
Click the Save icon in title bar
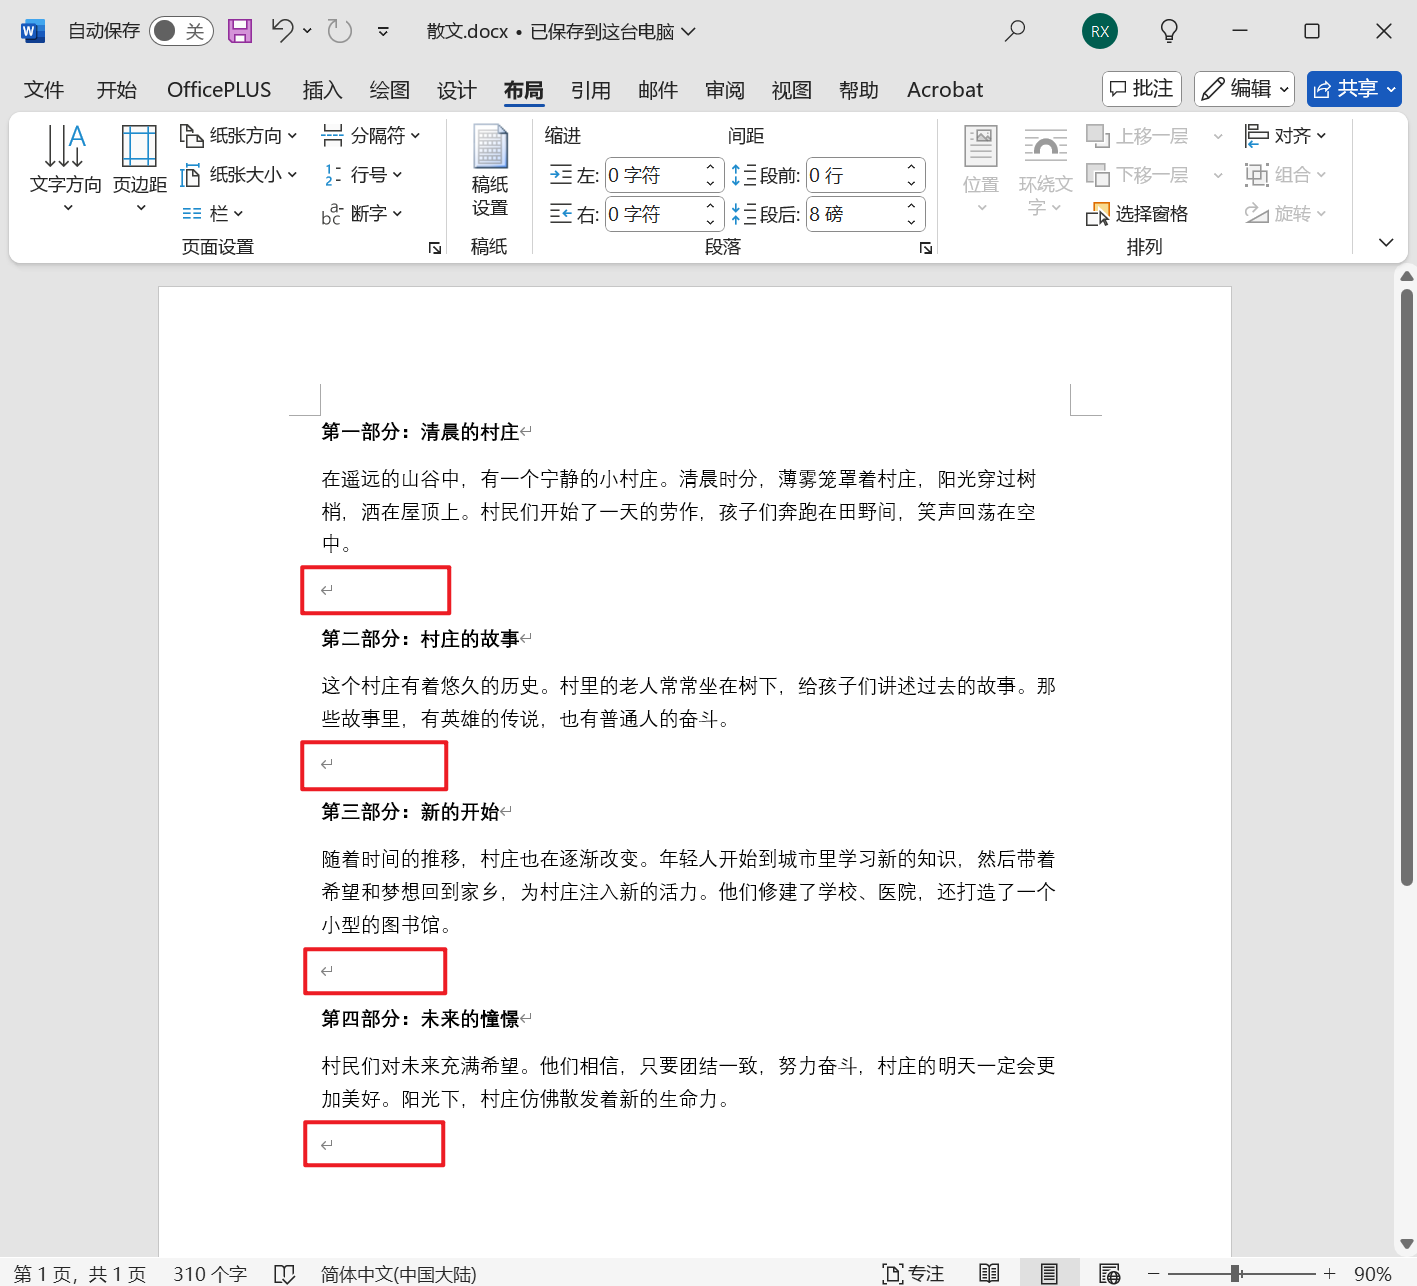[x=240, y=31]
